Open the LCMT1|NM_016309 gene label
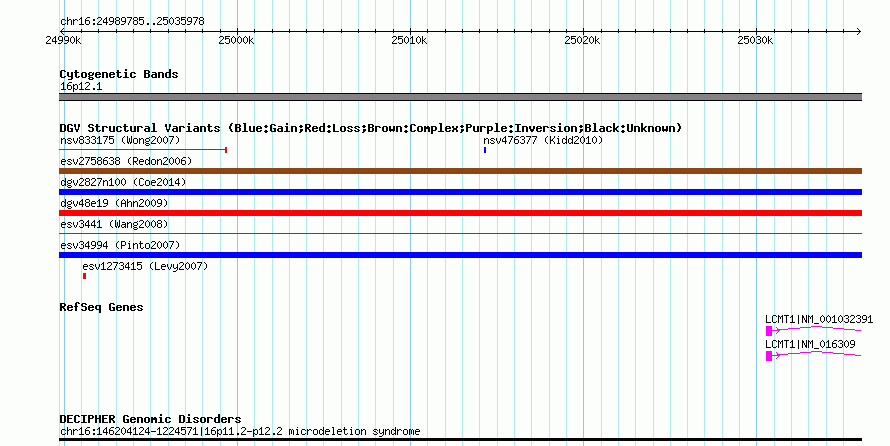 click(810, 344)
